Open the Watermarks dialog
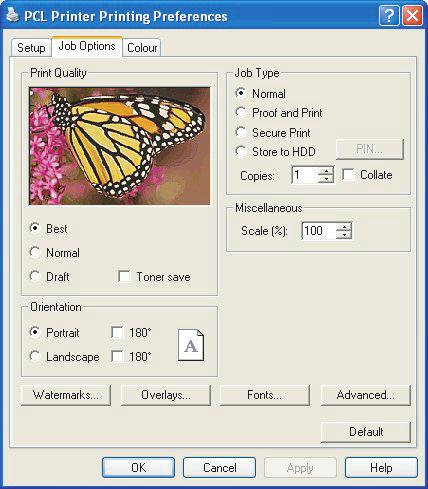 (x=66, y=395)
